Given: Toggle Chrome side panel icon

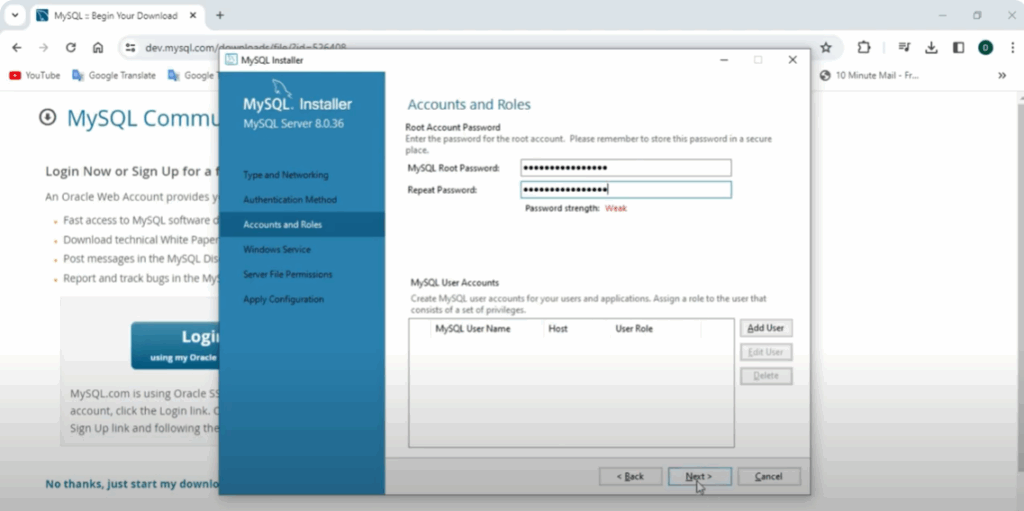Looking at the screenshot, I should [959, 48].
